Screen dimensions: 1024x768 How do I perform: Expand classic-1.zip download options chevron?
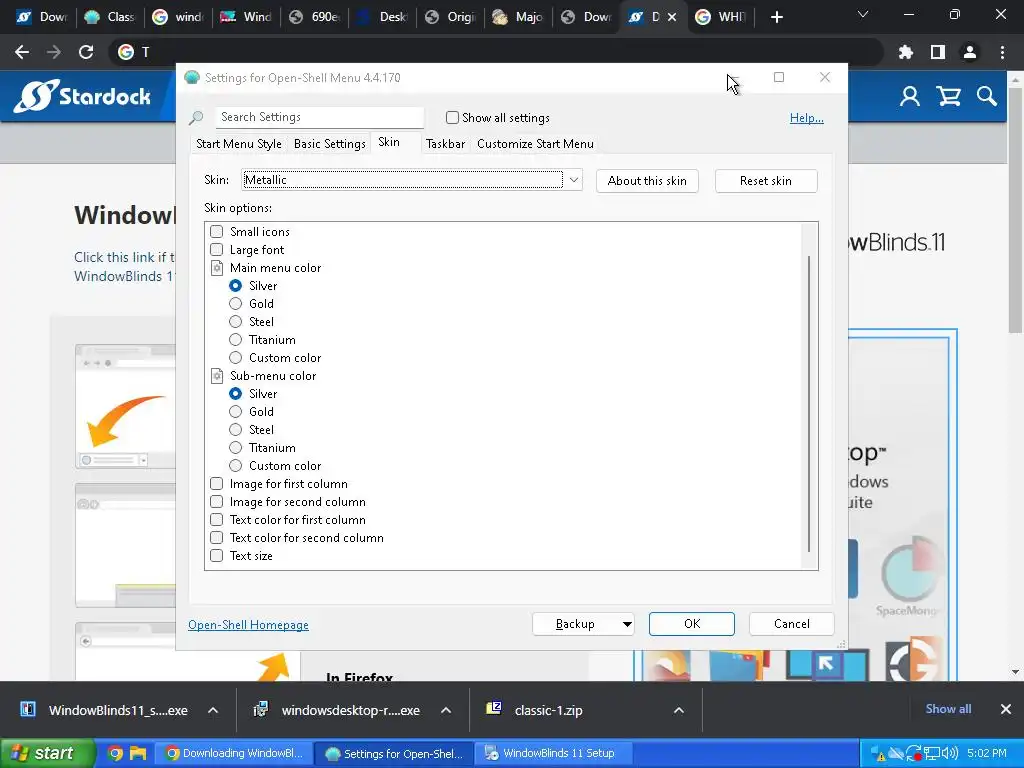tap(679, 710)
